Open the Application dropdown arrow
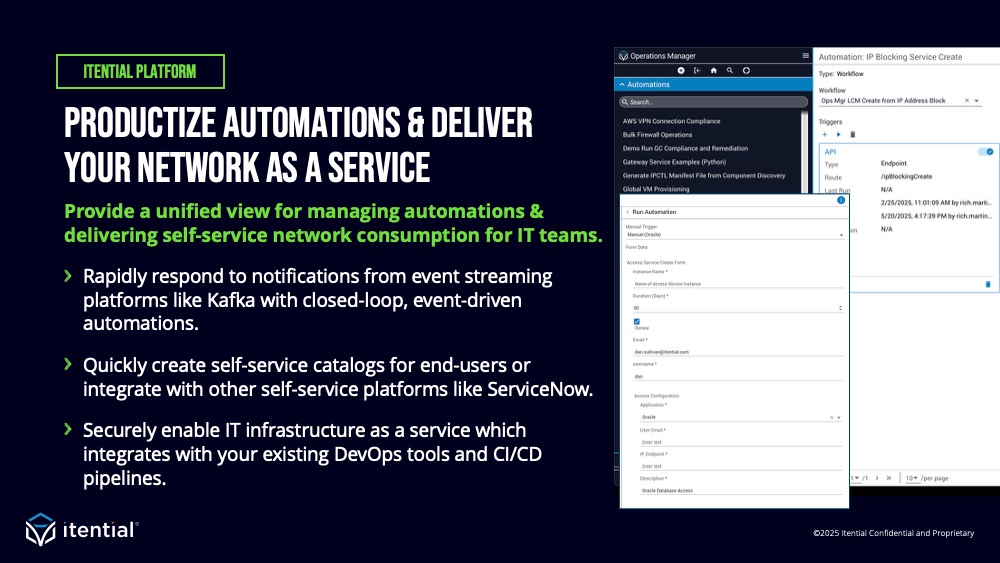Image resolution: width=1000 pixels, height=563 pixels. [839, 418]
